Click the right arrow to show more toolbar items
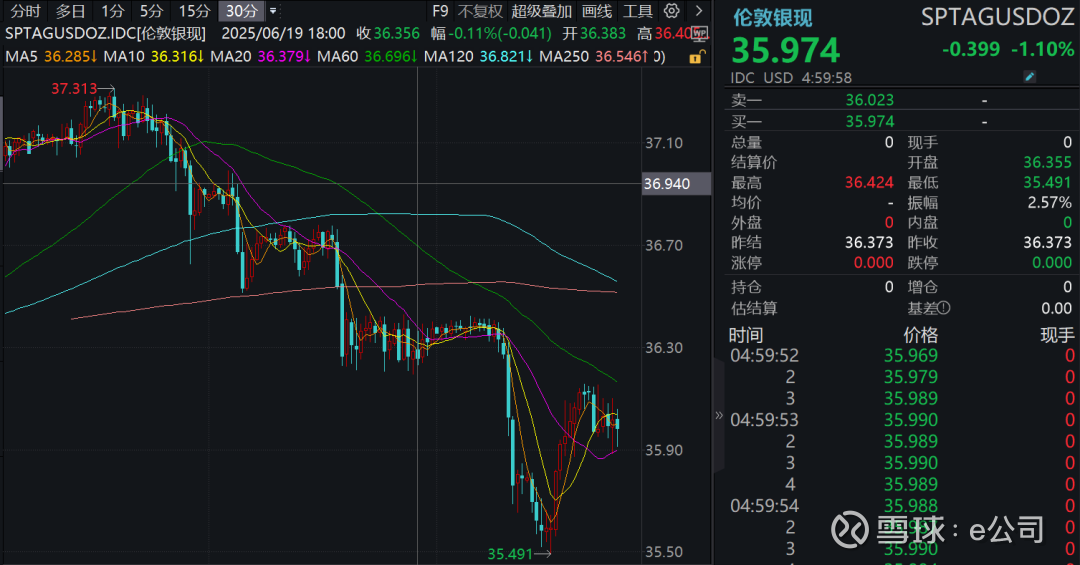 (698, 10)
